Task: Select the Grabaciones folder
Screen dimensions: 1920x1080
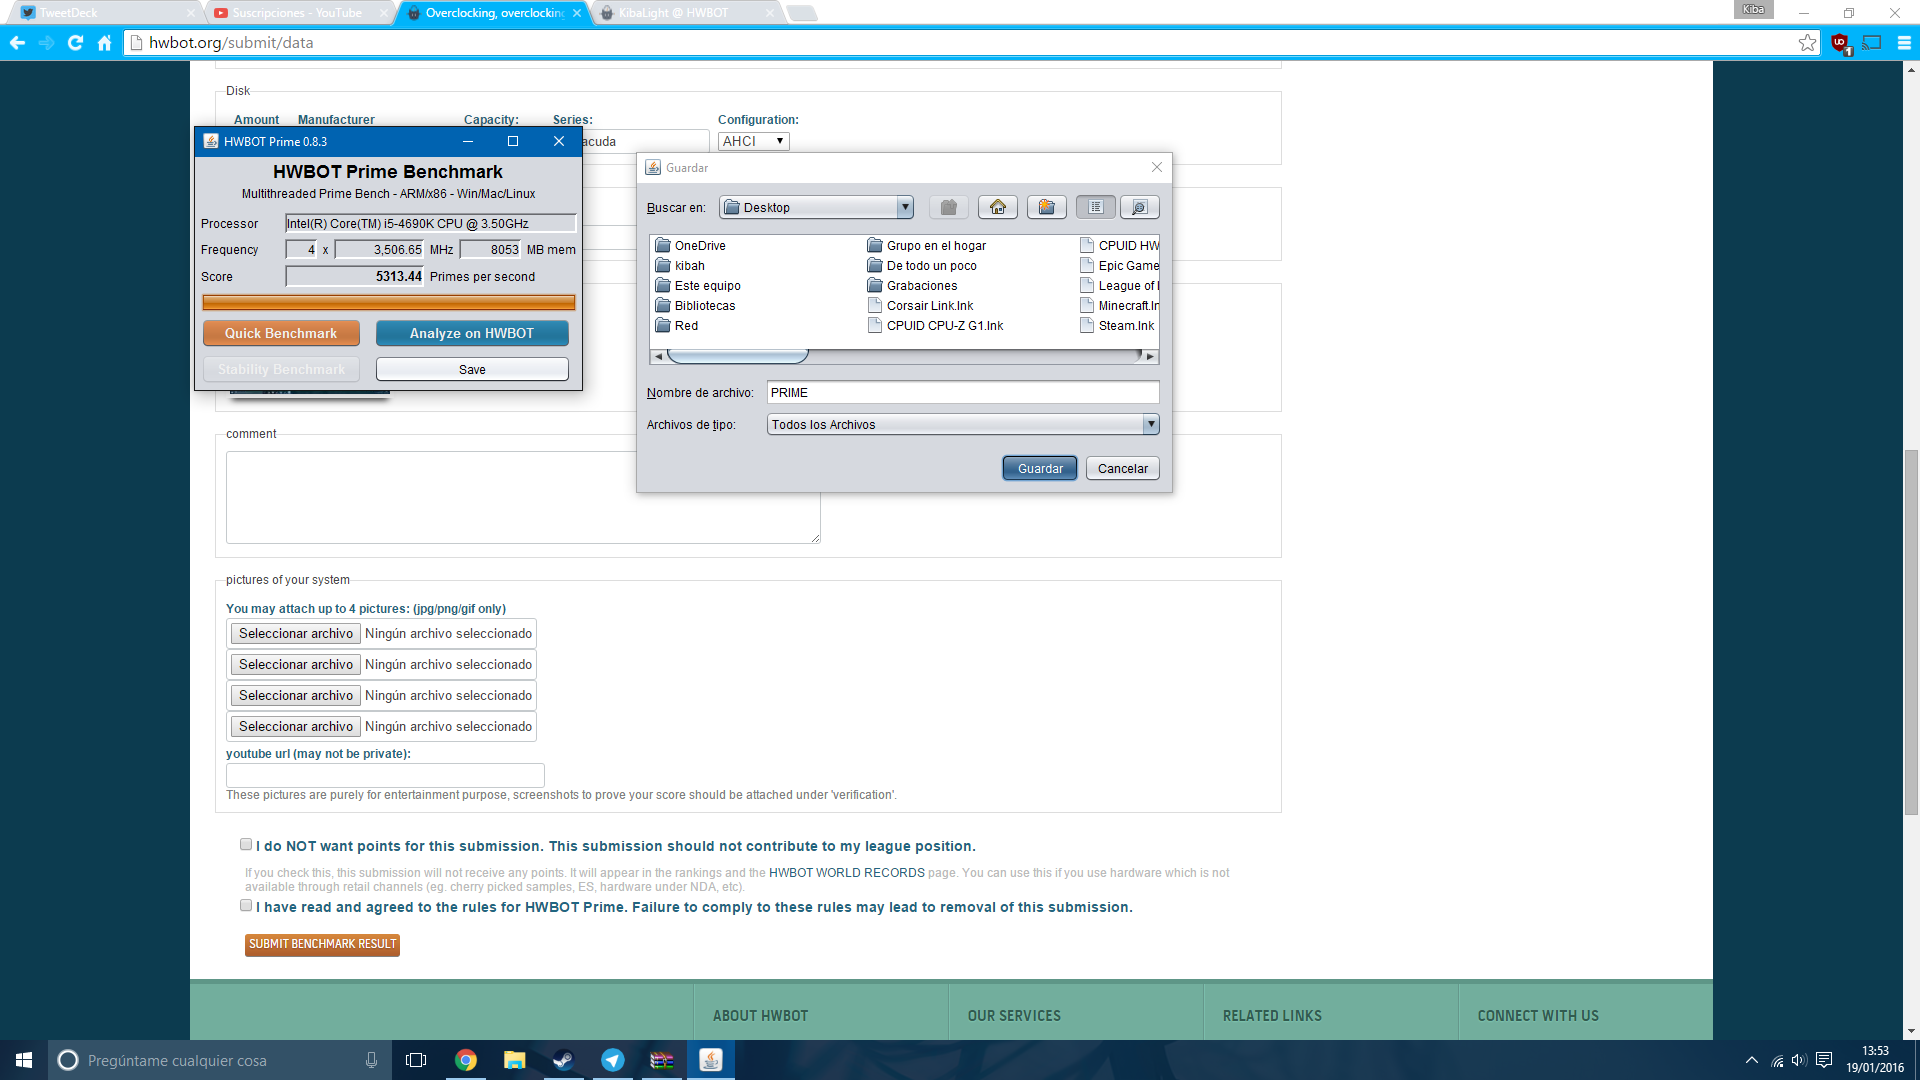Action: tap(912, 286)
